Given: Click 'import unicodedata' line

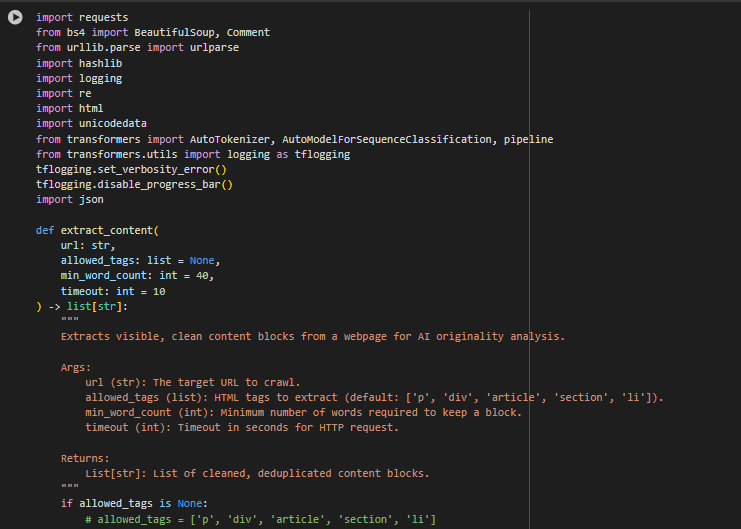Looking at the screenshot, I should click(91, 124).
